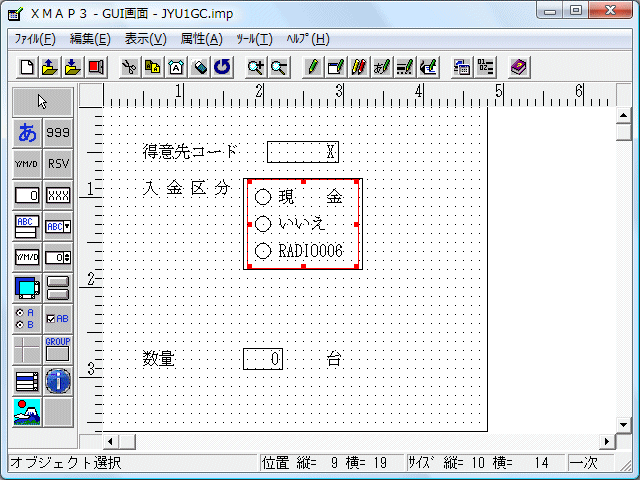Select the RSV tool
This screenshot has height=480, width=640.
pos(58,164)
